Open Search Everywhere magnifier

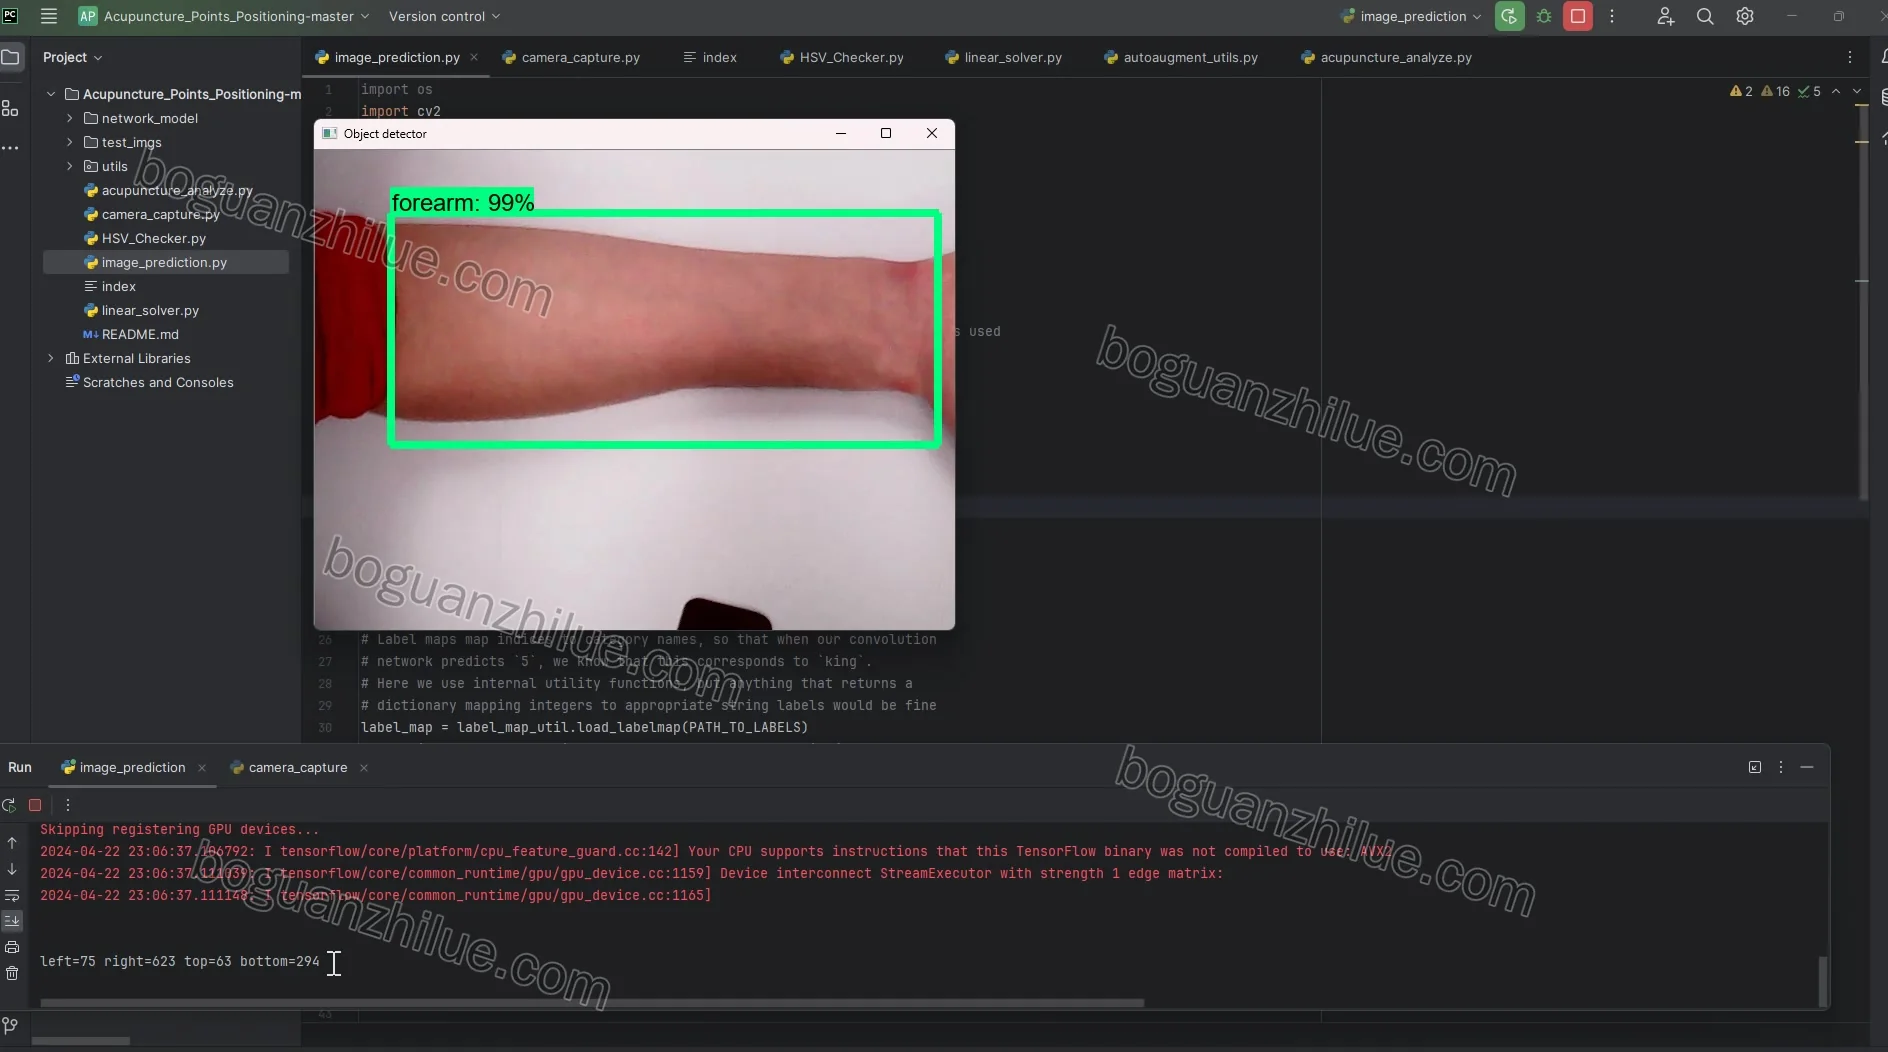pos(1705,16)
